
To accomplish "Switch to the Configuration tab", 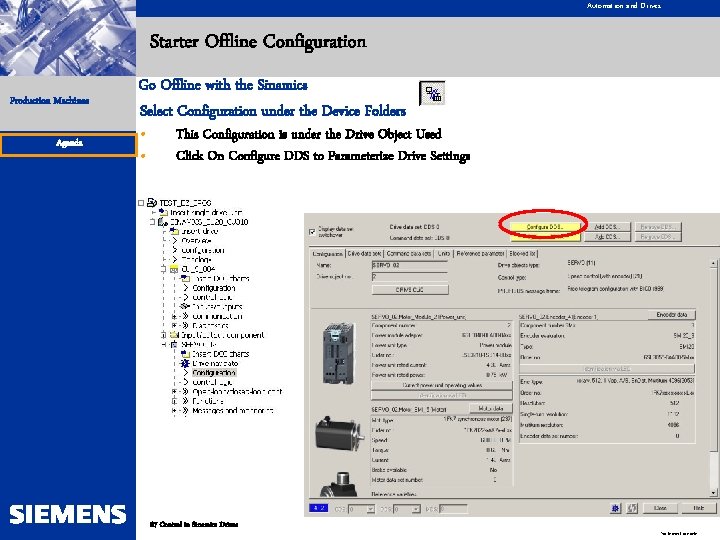I will click(x=327, y=253).
